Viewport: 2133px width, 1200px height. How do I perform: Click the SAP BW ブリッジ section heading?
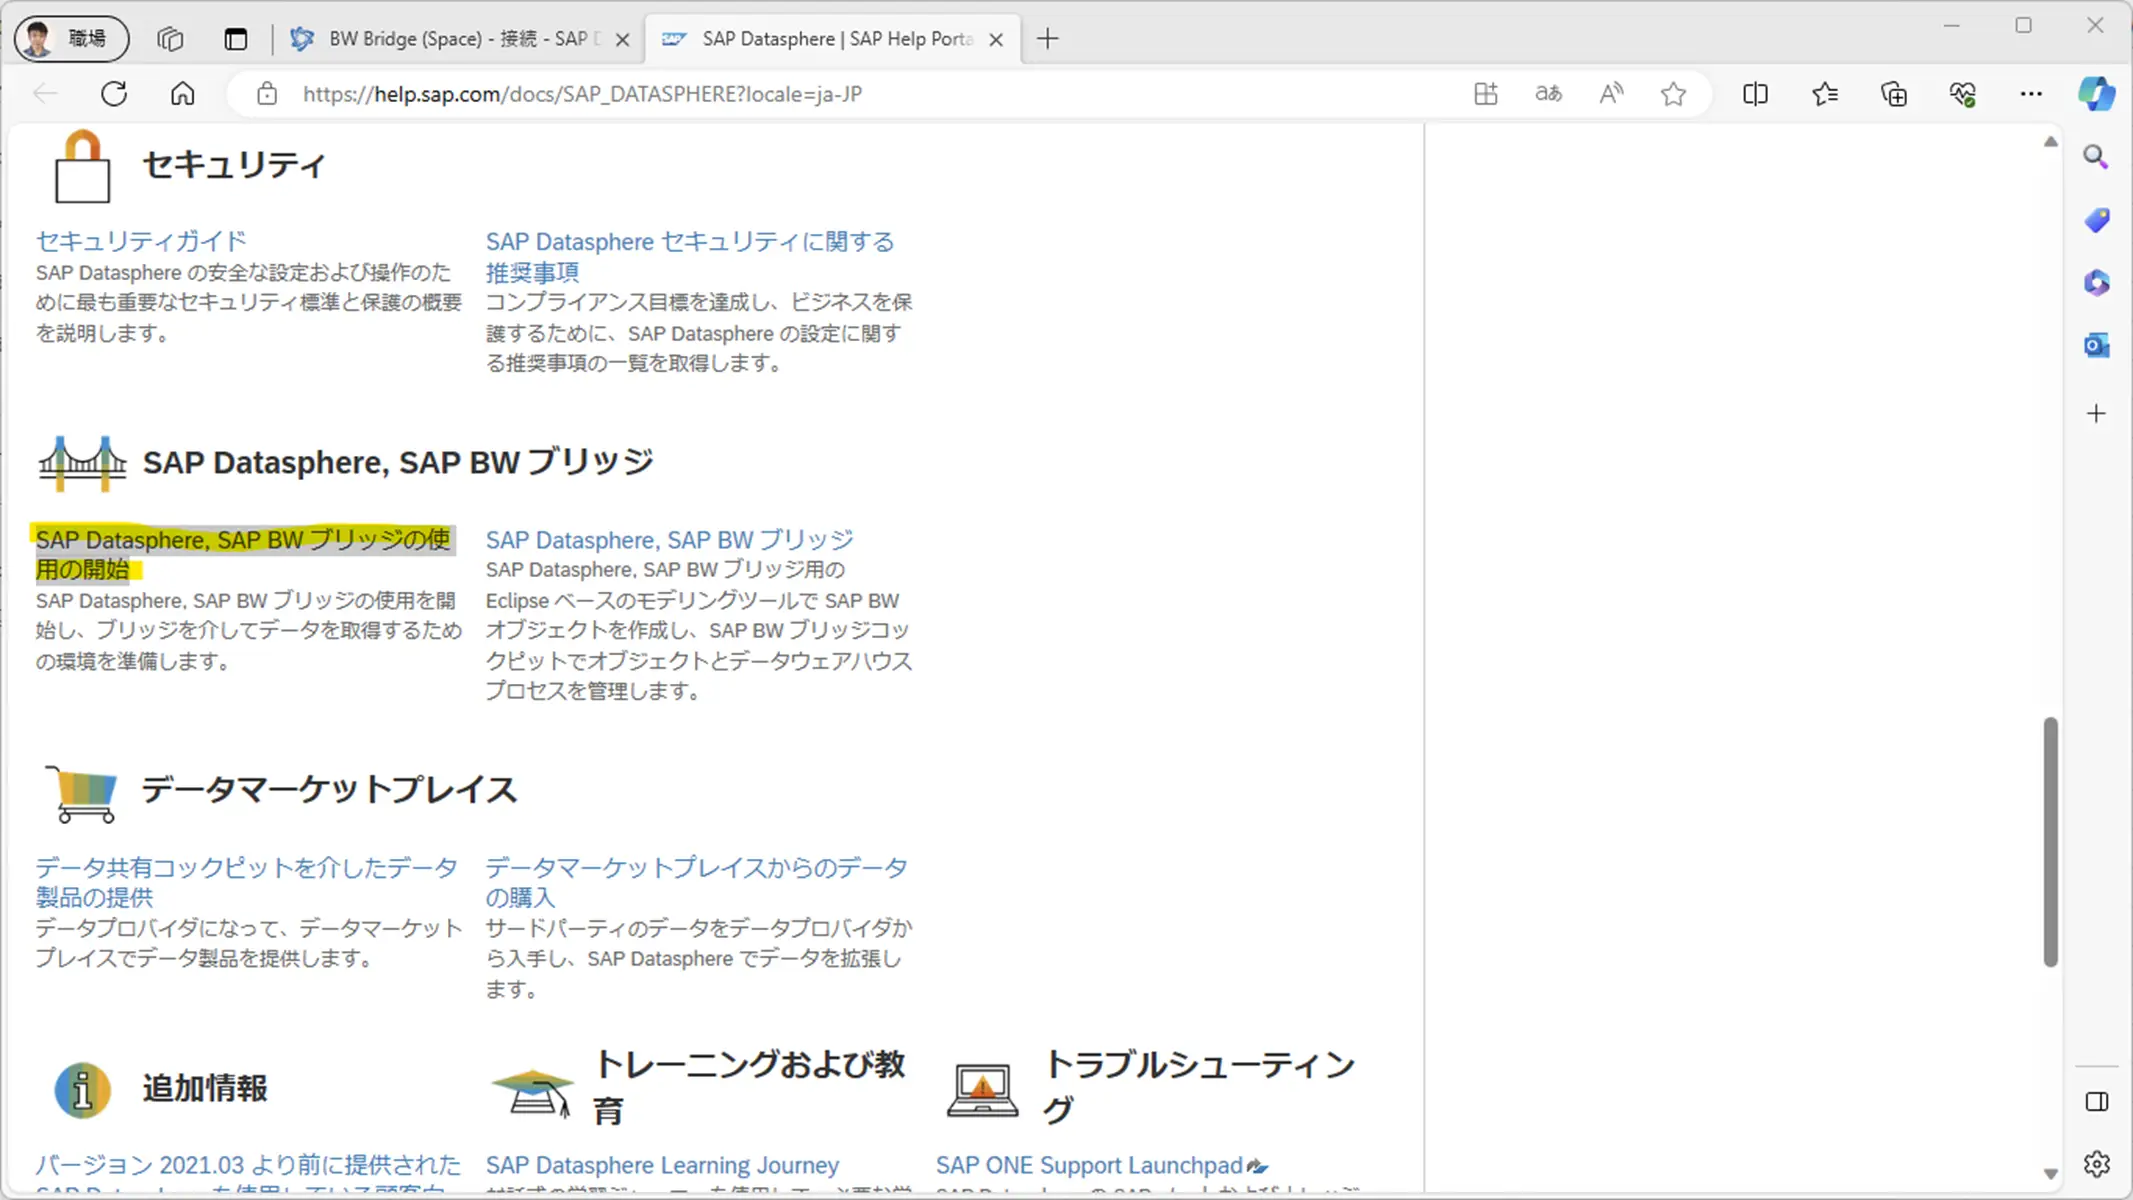tap(398, 462)
